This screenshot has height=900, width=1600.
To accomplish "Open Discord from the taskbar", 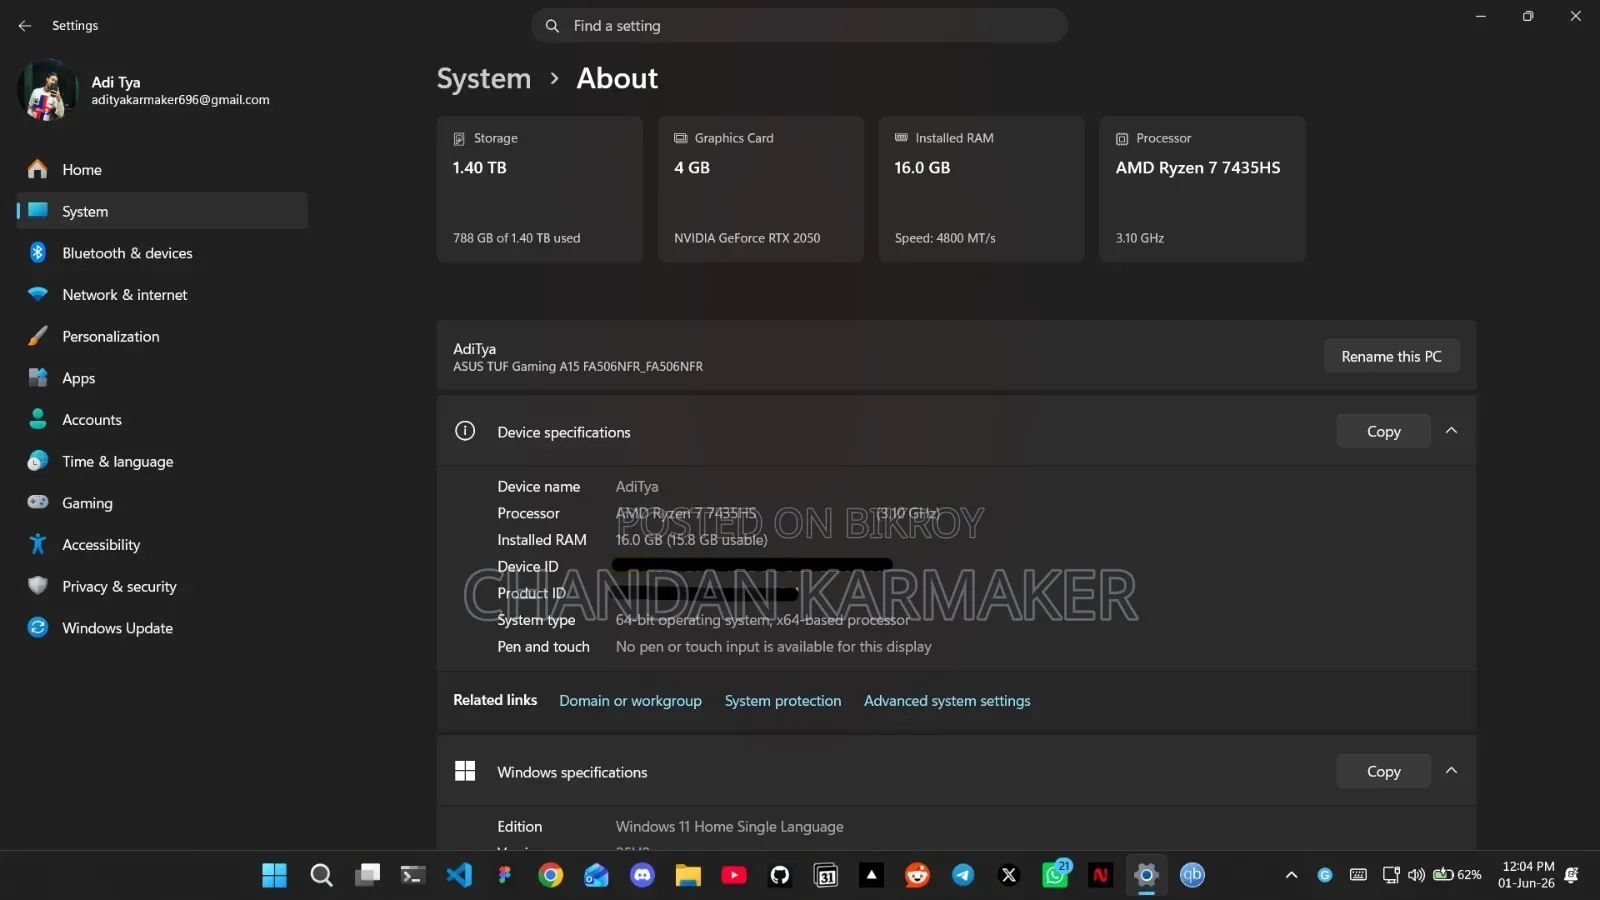I will tap(642, 876).
